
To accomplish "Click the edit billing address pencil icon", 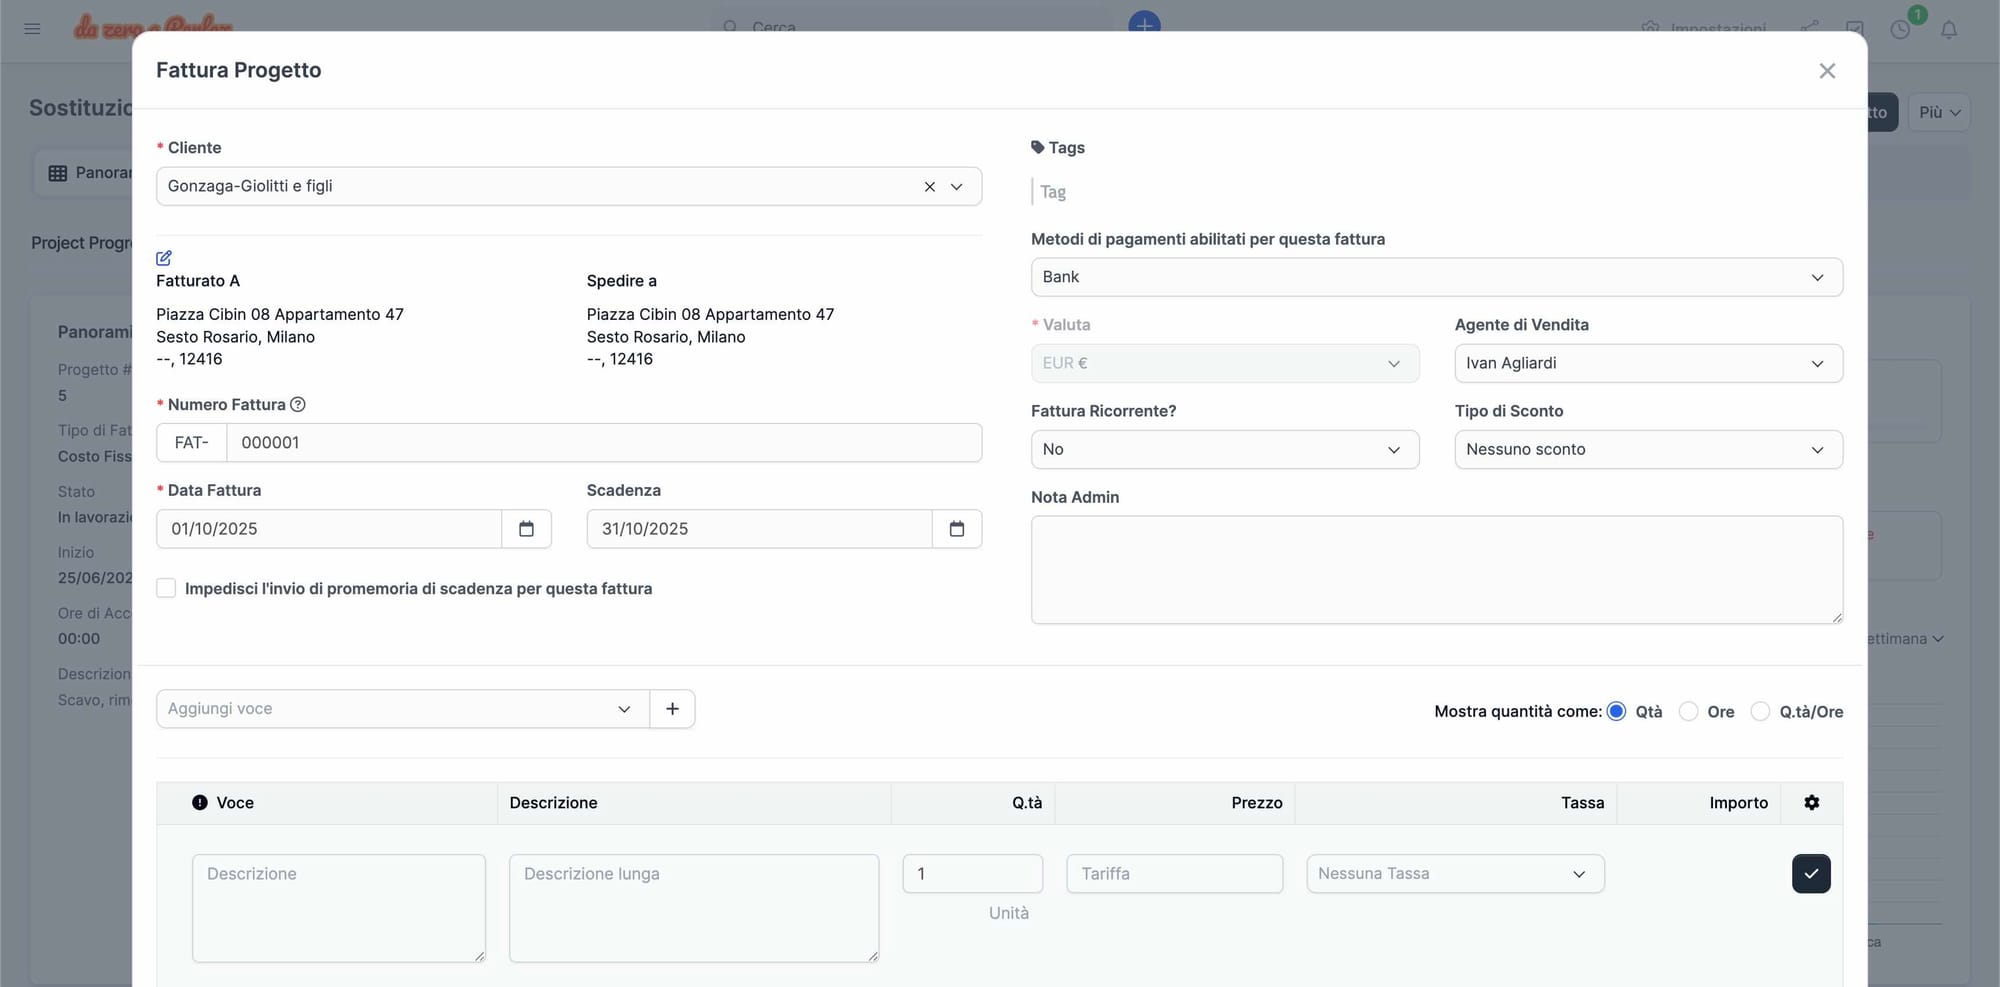I will tap(164, 258).
